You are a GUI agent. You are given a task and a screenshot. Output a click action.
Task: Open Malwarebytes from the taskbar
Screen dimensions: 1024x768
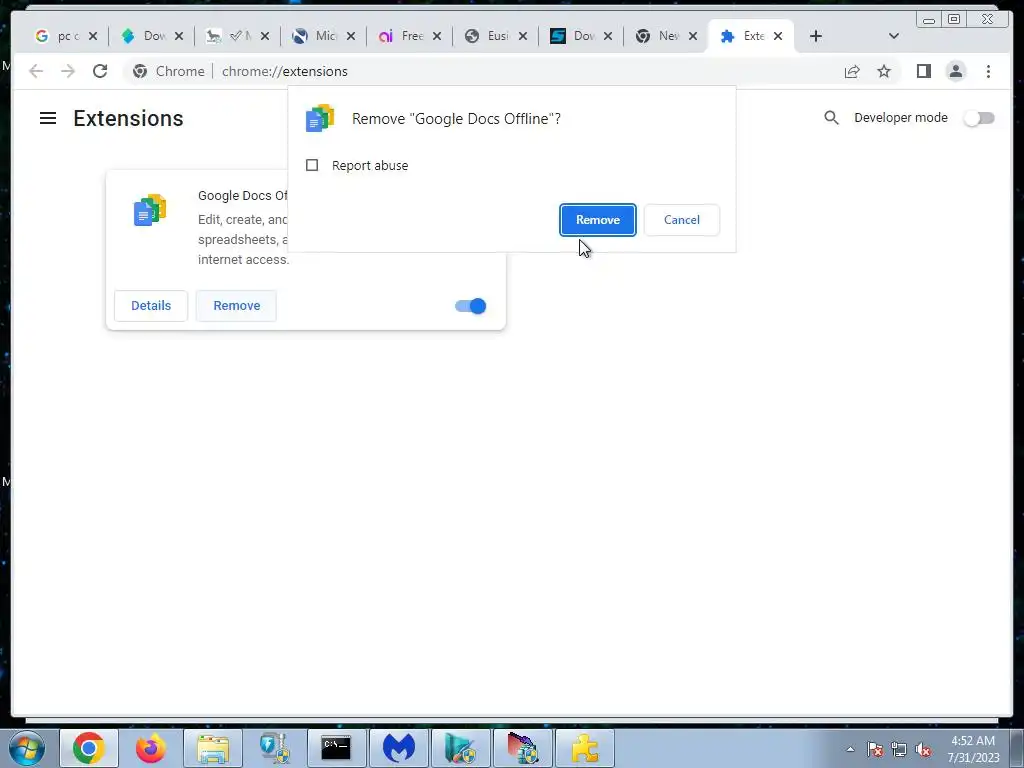coord(398,748)
